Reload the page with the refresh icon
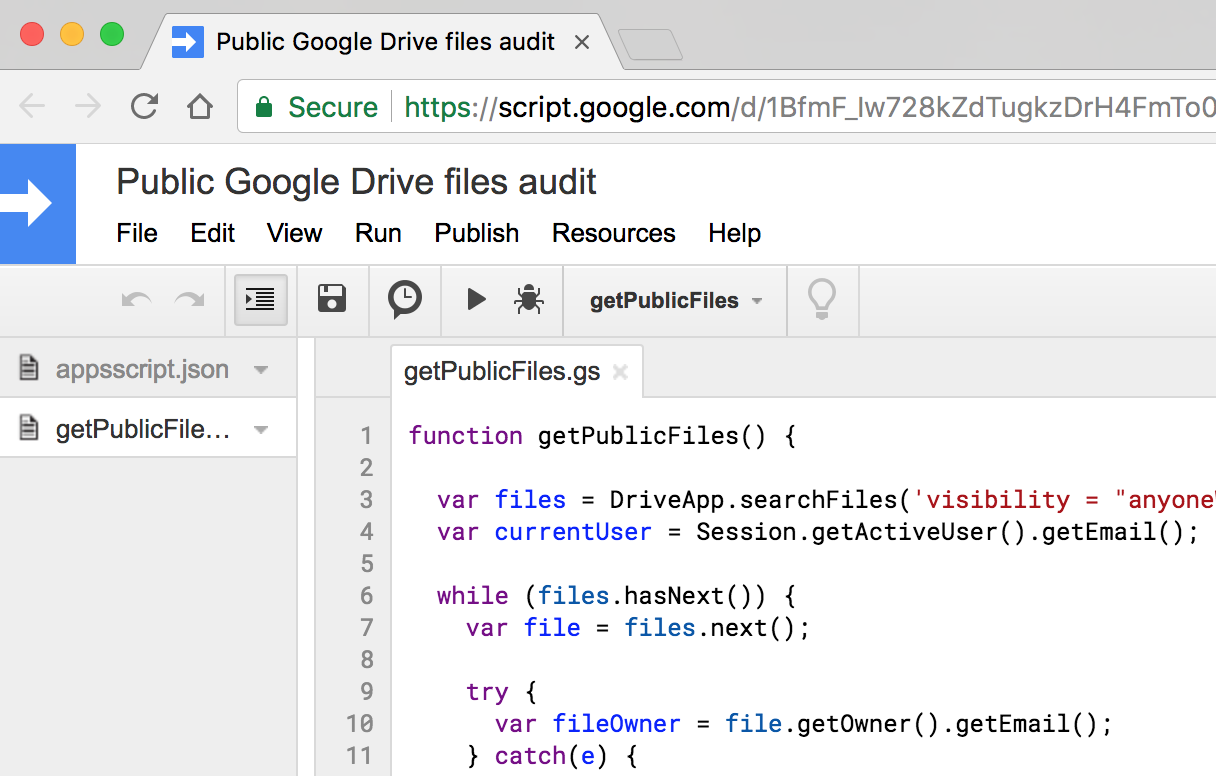 pyautogui.click(x=143, y=106)
